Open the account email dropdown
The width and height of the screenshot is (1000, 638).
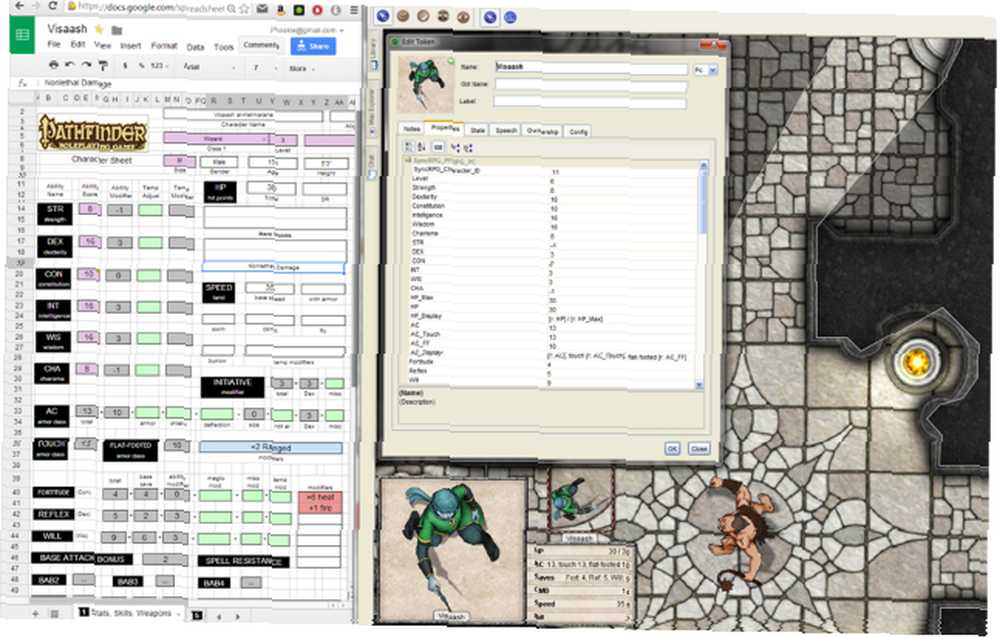click(x=307, y=30)
